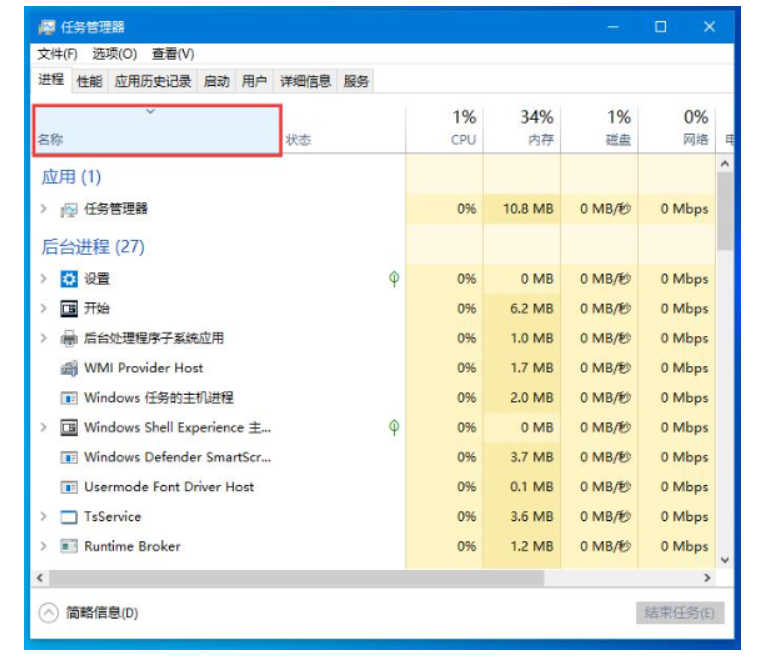Expand the 任务管理器 process row

(x=43, y=209)
